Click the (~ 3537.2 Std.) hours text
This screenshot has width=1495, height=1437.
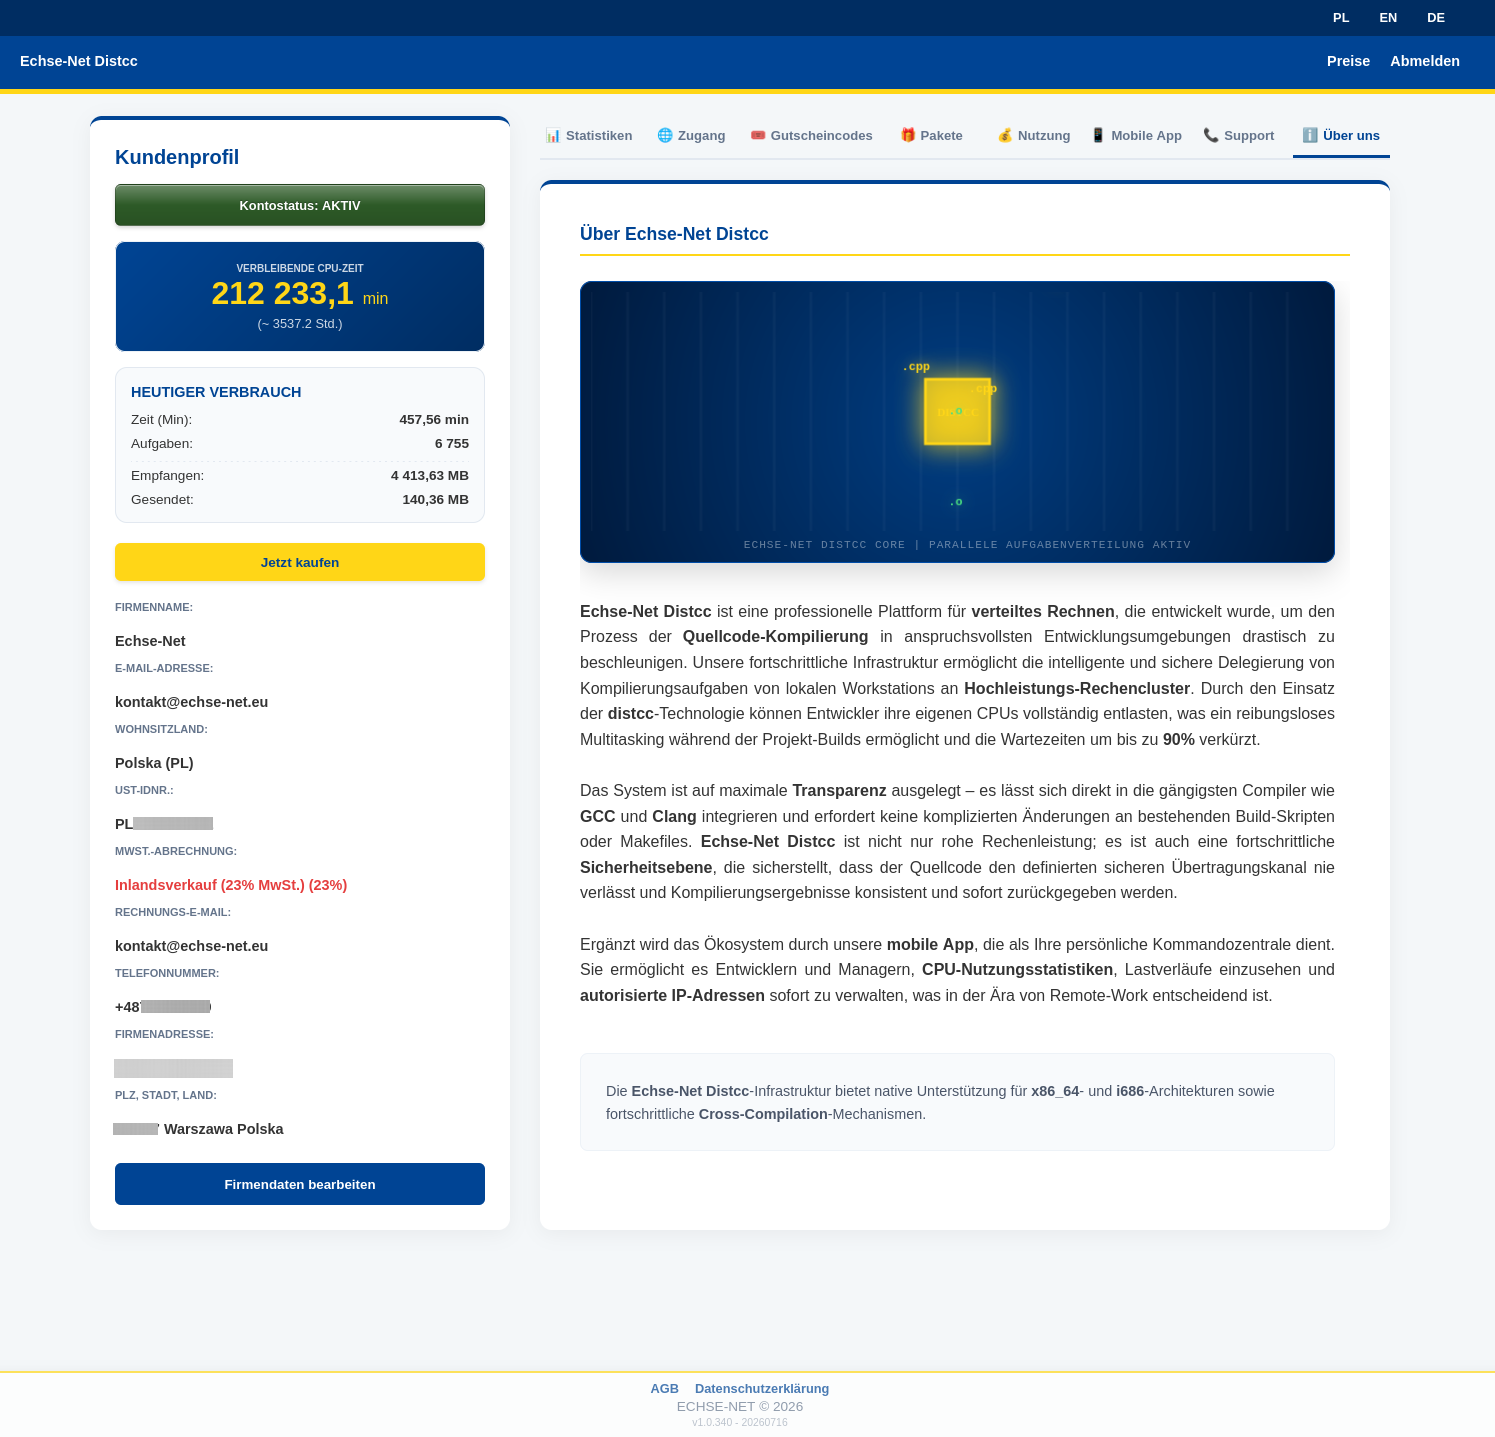(300, 324)
